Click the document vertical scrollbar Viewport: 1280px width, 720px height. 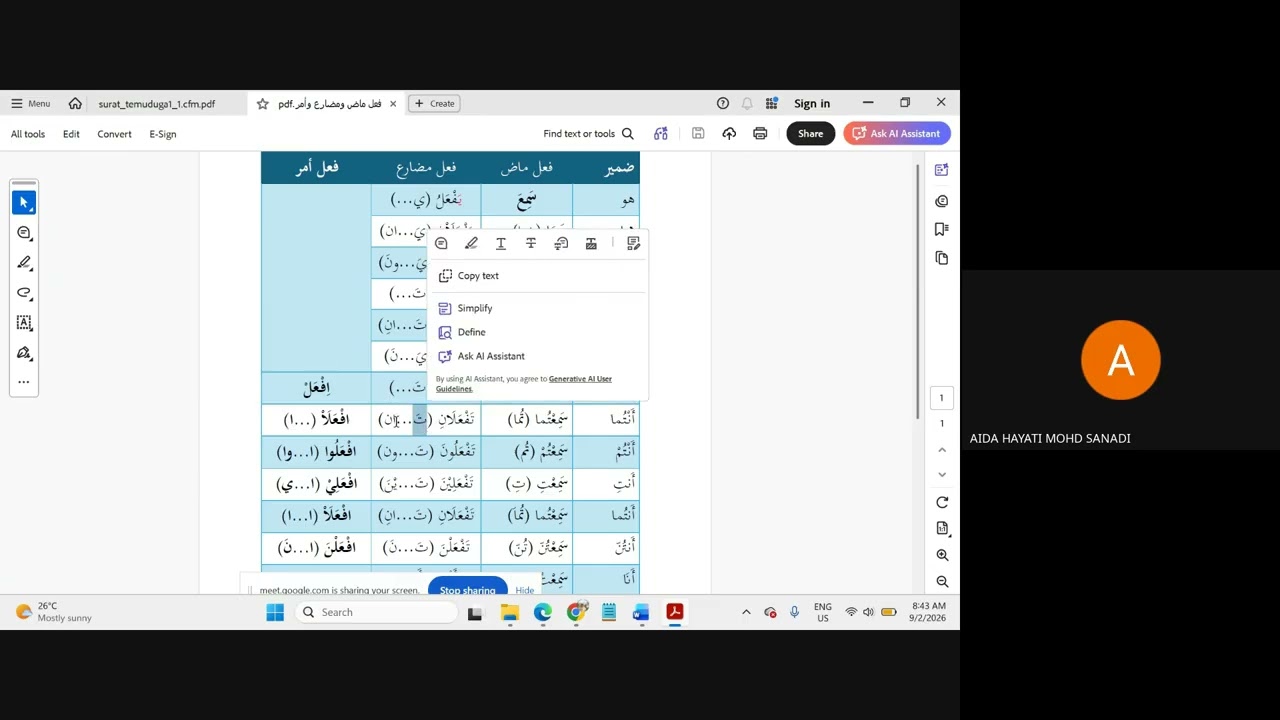[918, 290]
